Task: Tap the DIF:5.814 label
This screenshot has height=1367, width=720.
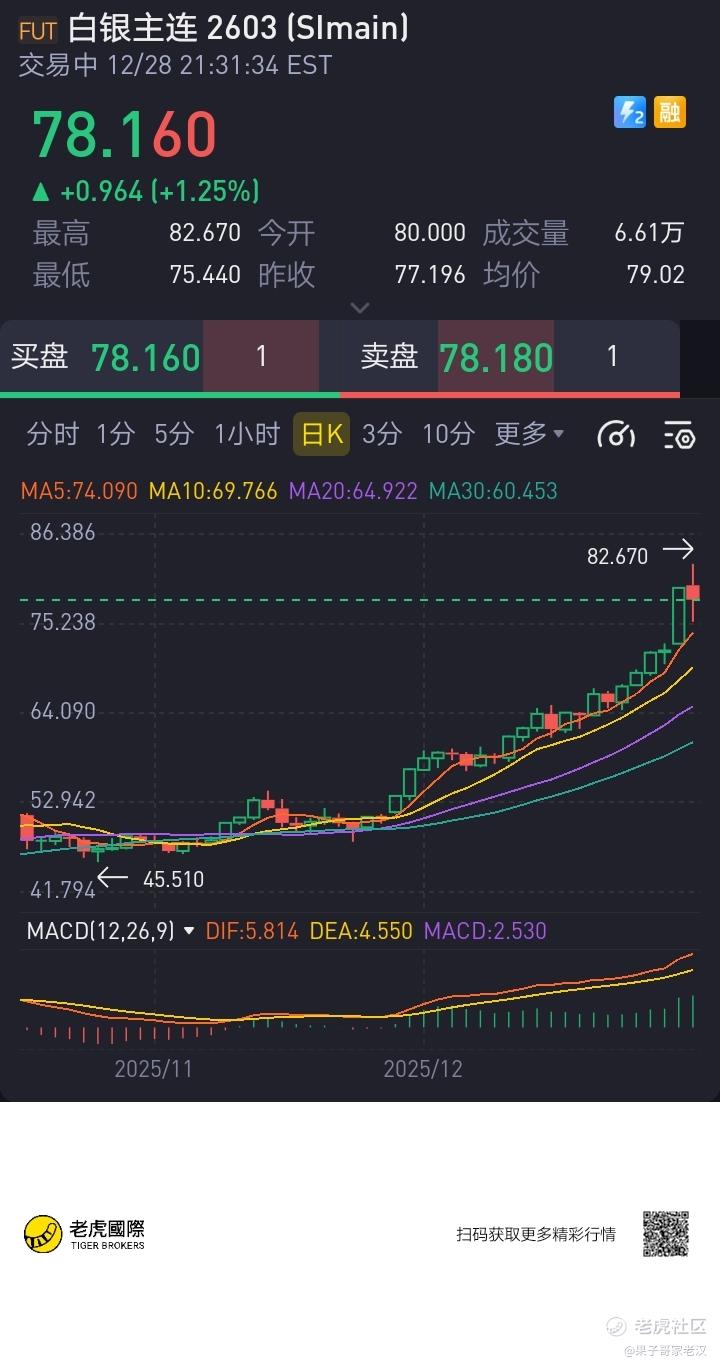Action: point(252,931)
